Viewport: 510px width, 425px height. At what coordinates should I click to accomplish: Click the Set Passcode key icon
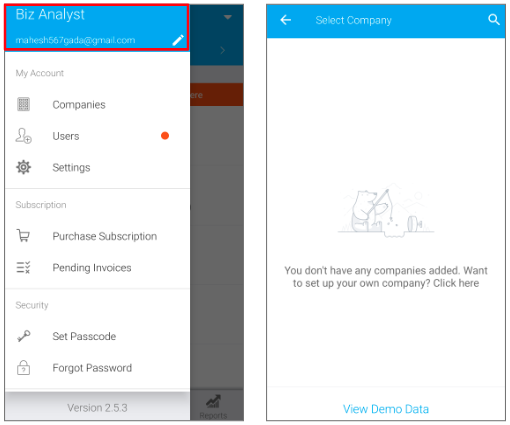(23, 336)
